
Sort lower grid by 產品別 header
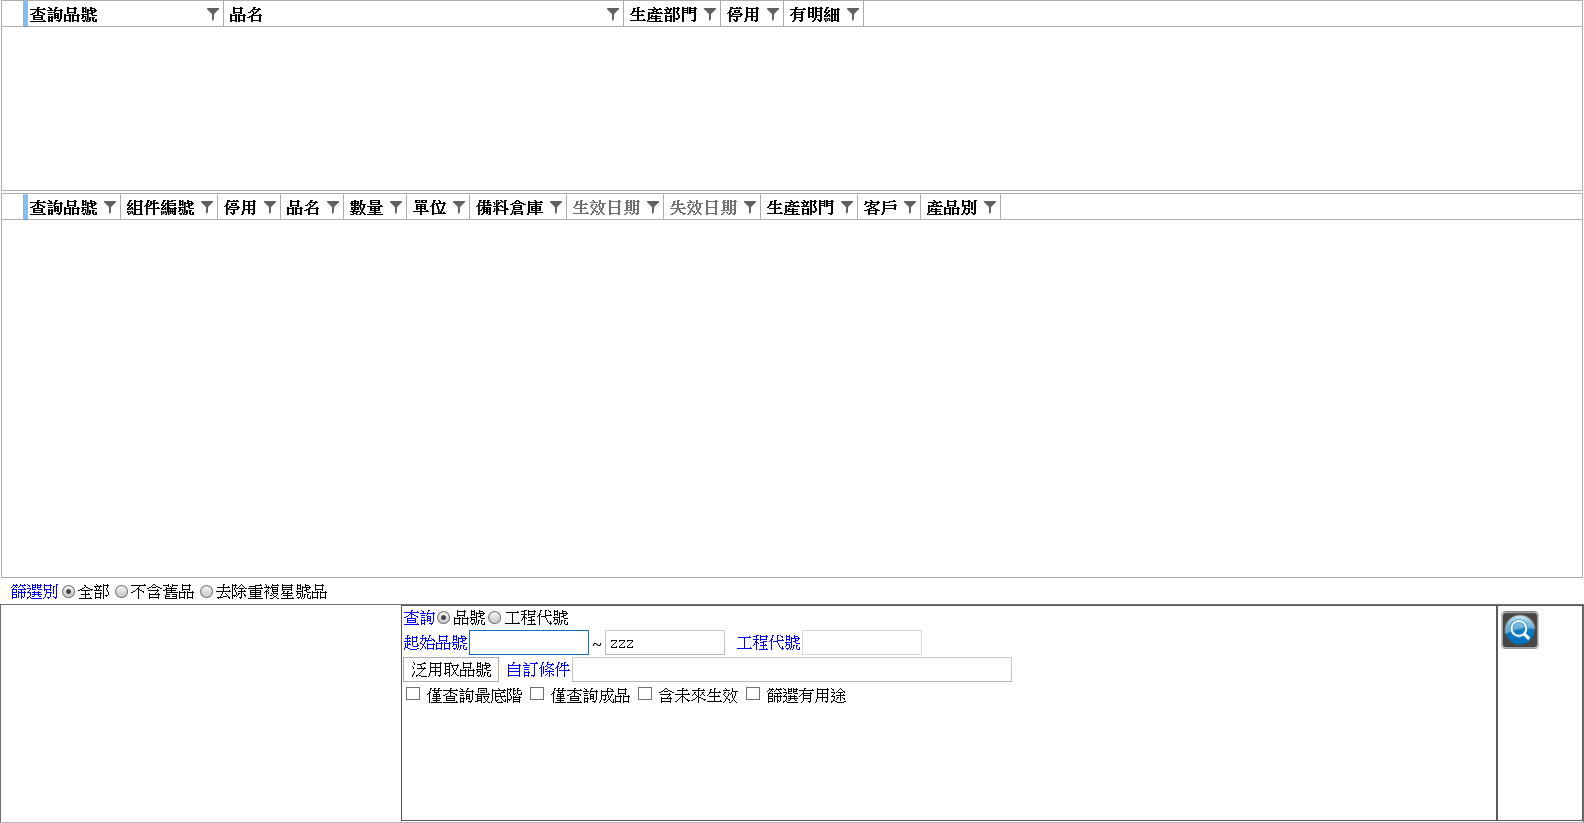tap(951, 208)
